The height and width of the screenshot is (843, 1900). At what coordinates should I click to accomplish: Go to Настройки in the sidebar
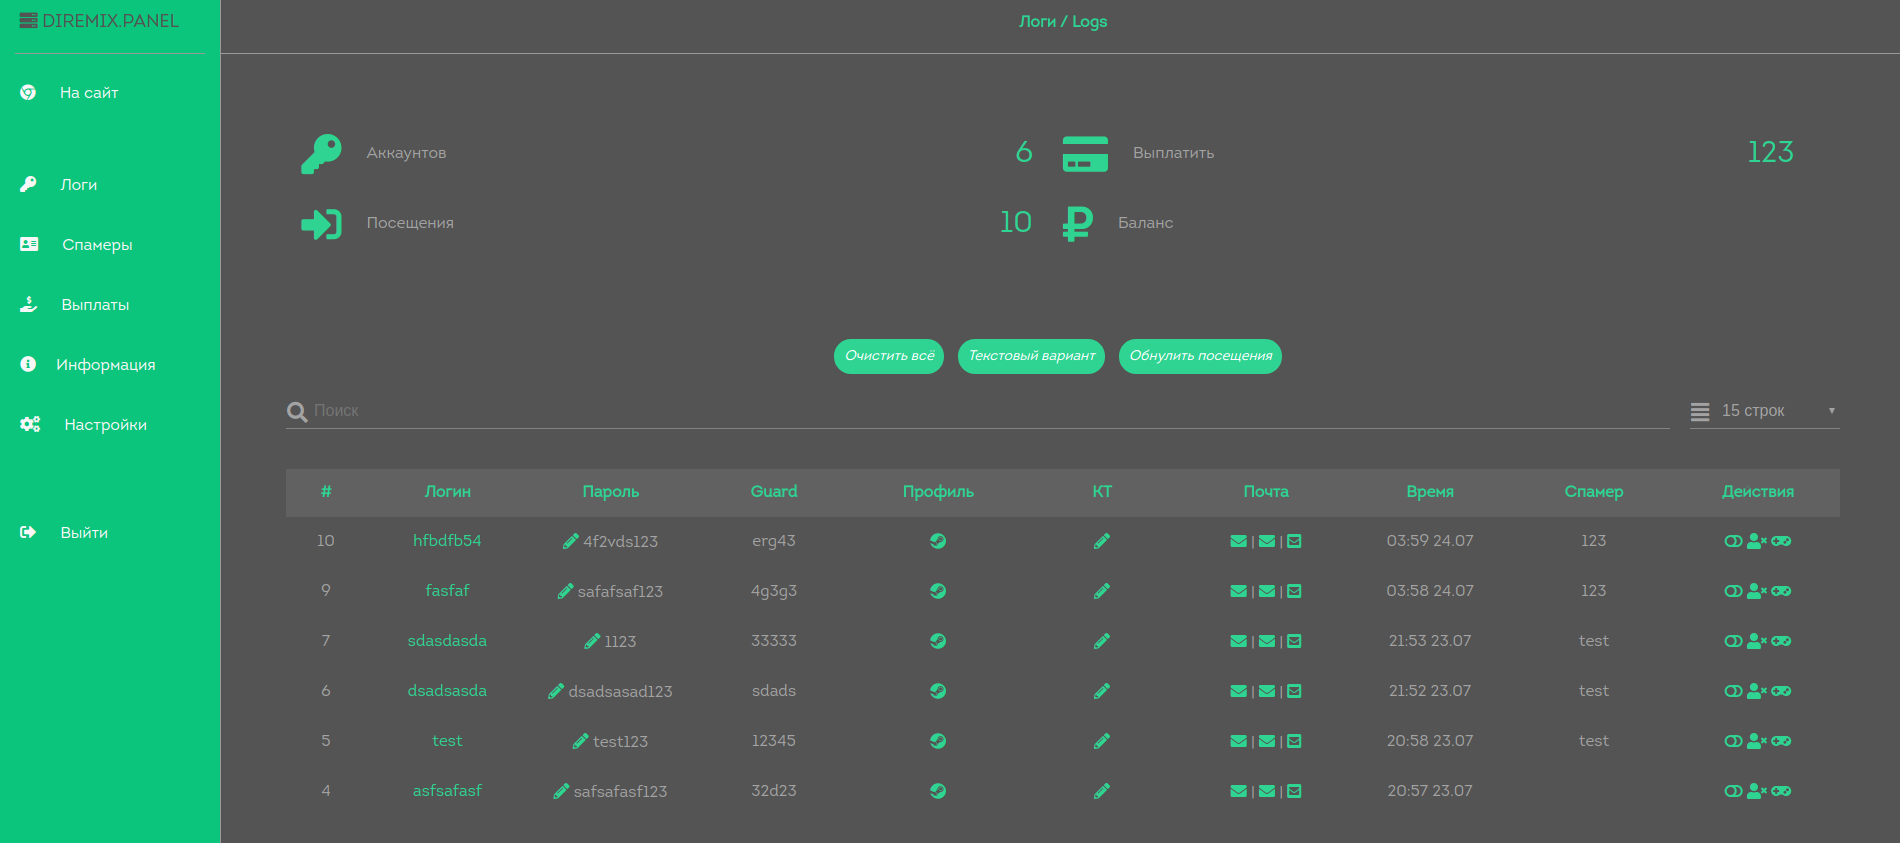click(105, 425)
